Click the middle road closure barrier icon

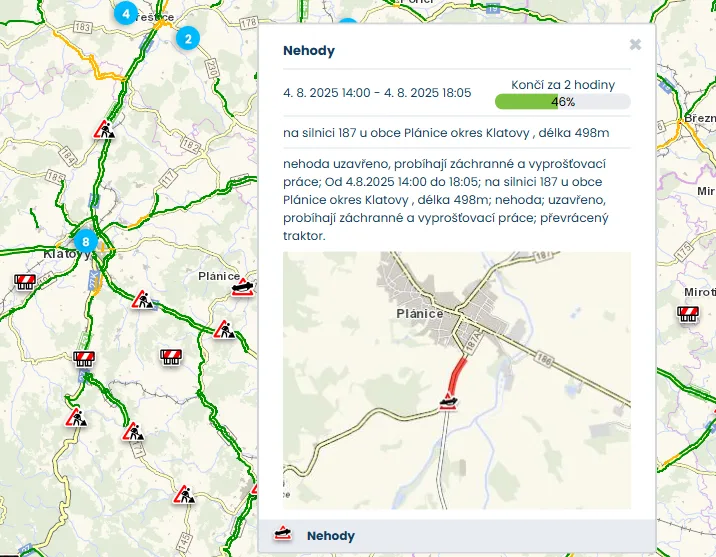(171, 357)
